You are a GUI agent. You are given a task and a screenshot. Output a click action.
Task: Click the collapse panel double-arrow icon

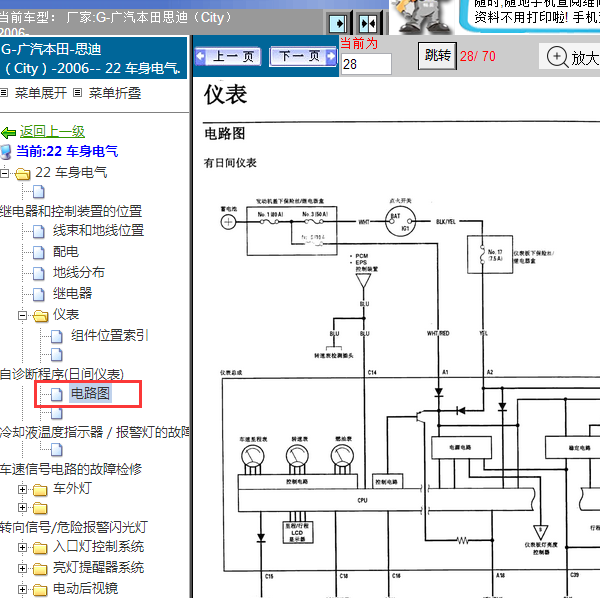coord(368,24)
